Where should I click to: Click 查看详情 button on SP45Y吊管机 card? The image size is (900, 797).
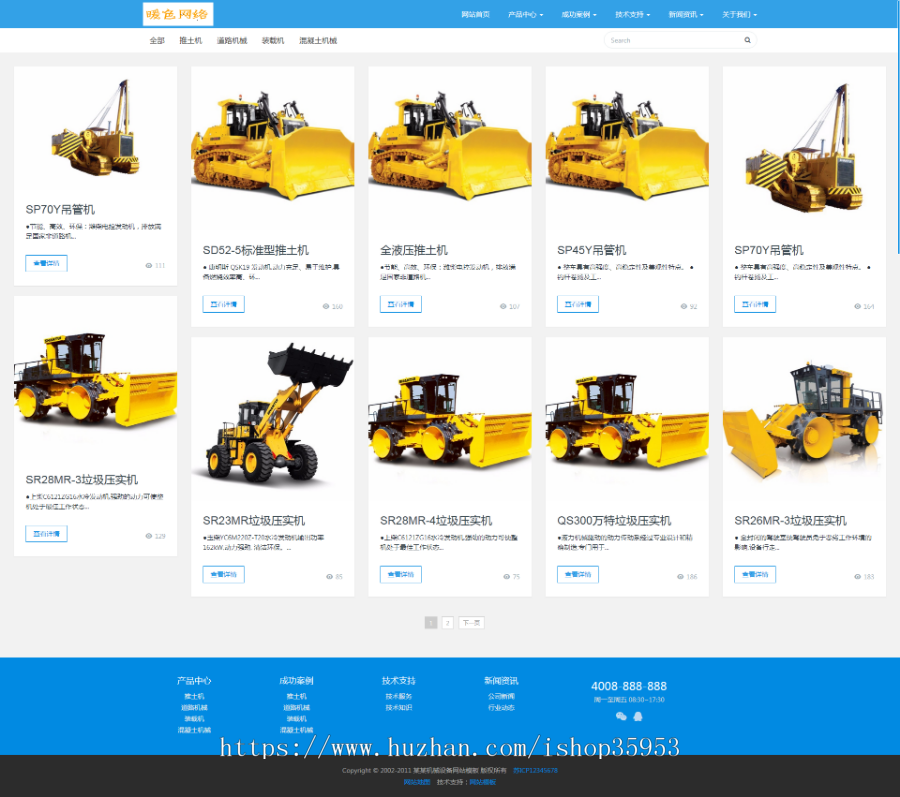578,304
